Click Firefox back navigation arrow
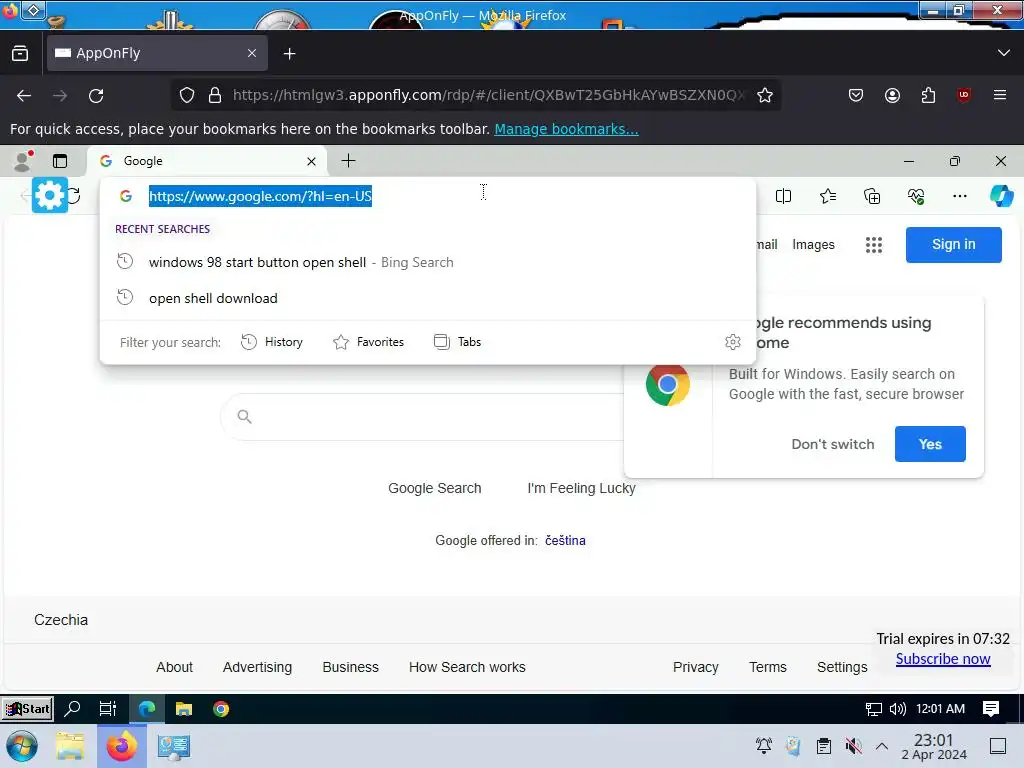The height and width of the screenshot is (768, 1024). (x=24, y=96)
